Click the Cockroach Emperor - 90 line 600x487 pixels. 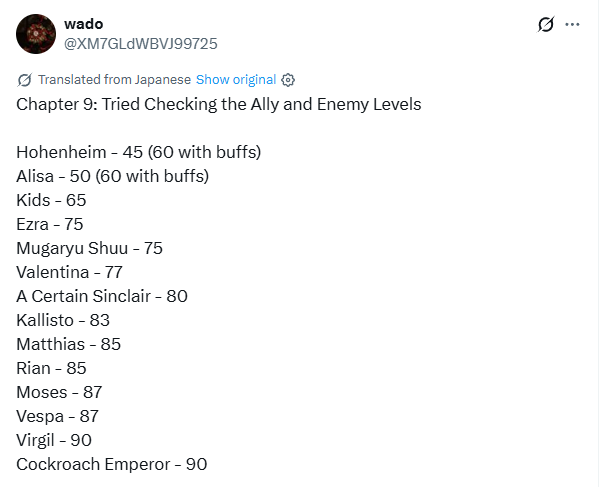tap(112, 464)
